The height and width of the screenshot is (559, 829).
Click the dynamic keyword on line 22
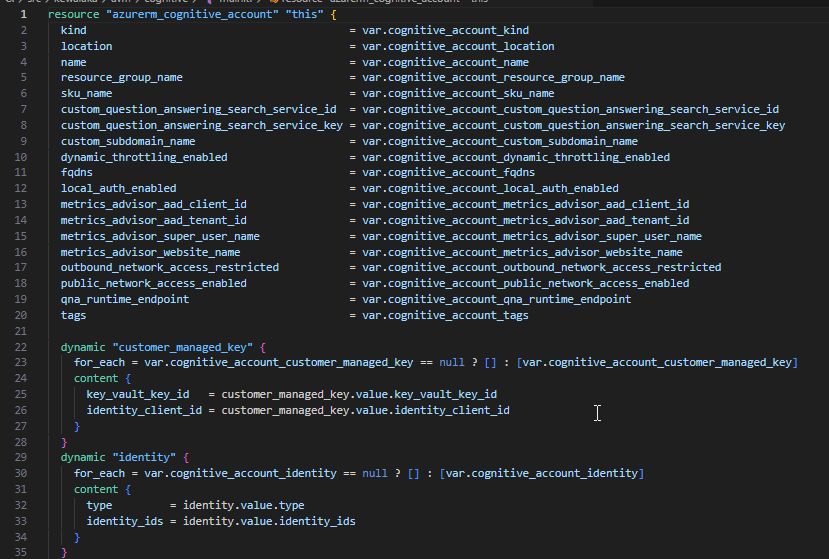pos(83,347)
